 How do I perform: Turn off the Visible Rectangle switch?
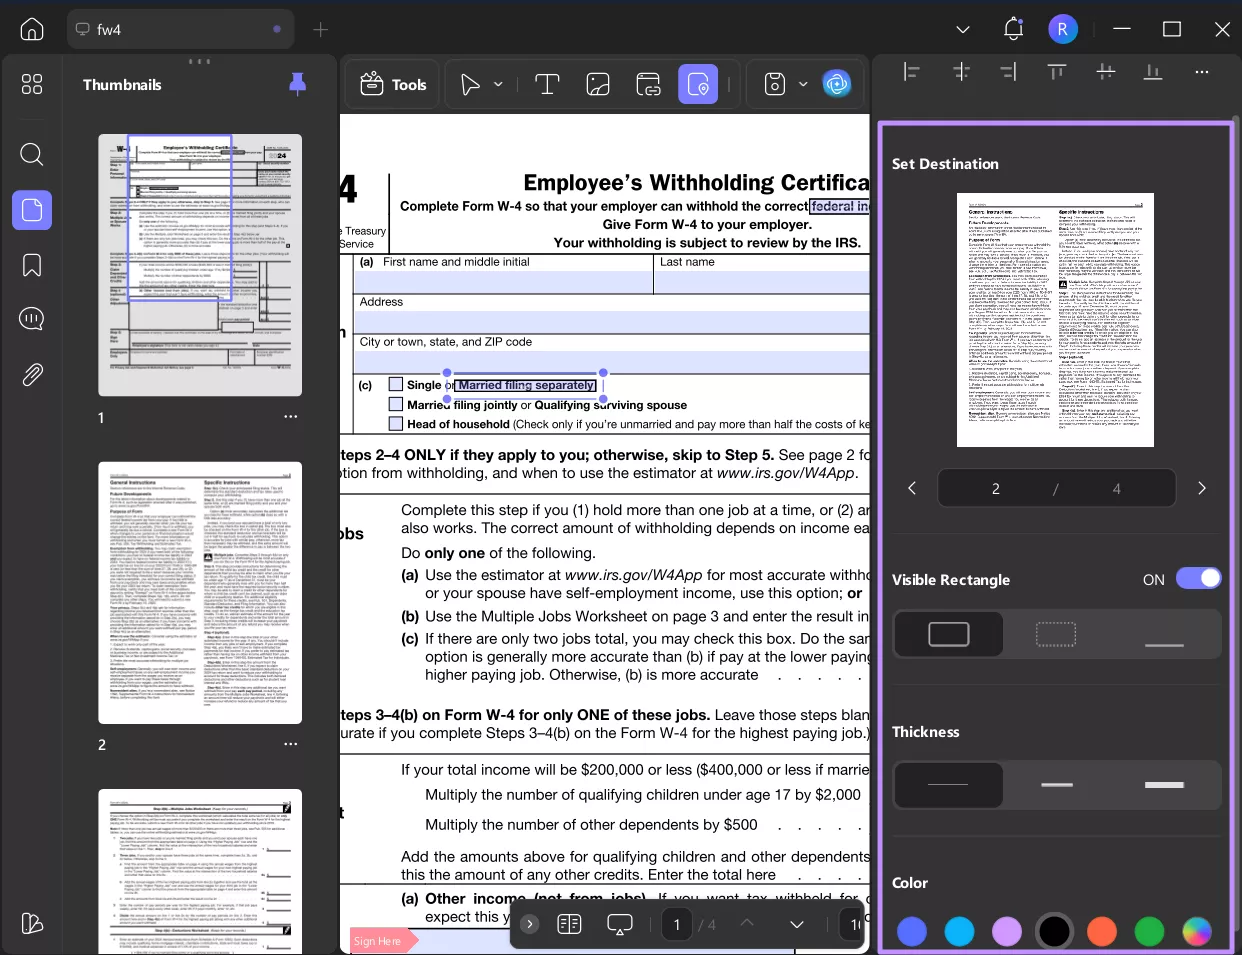point(1198,579)
